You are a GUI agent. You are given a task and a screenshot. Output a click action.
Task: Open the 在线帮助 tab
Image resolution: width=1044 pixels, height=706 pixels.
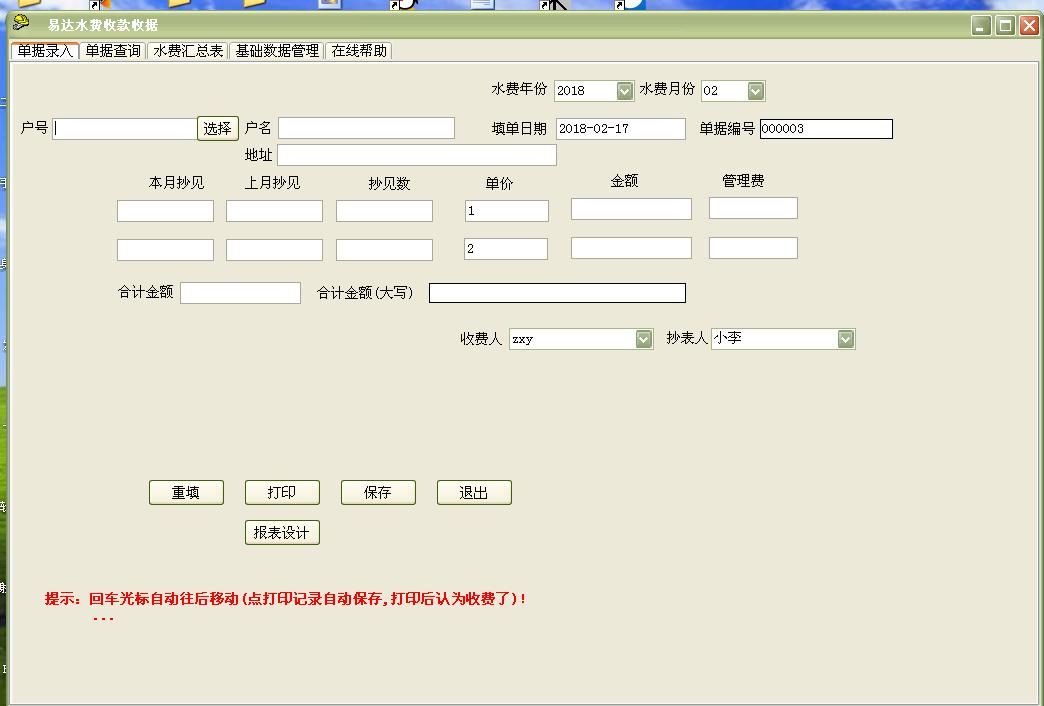coord(359,51)
